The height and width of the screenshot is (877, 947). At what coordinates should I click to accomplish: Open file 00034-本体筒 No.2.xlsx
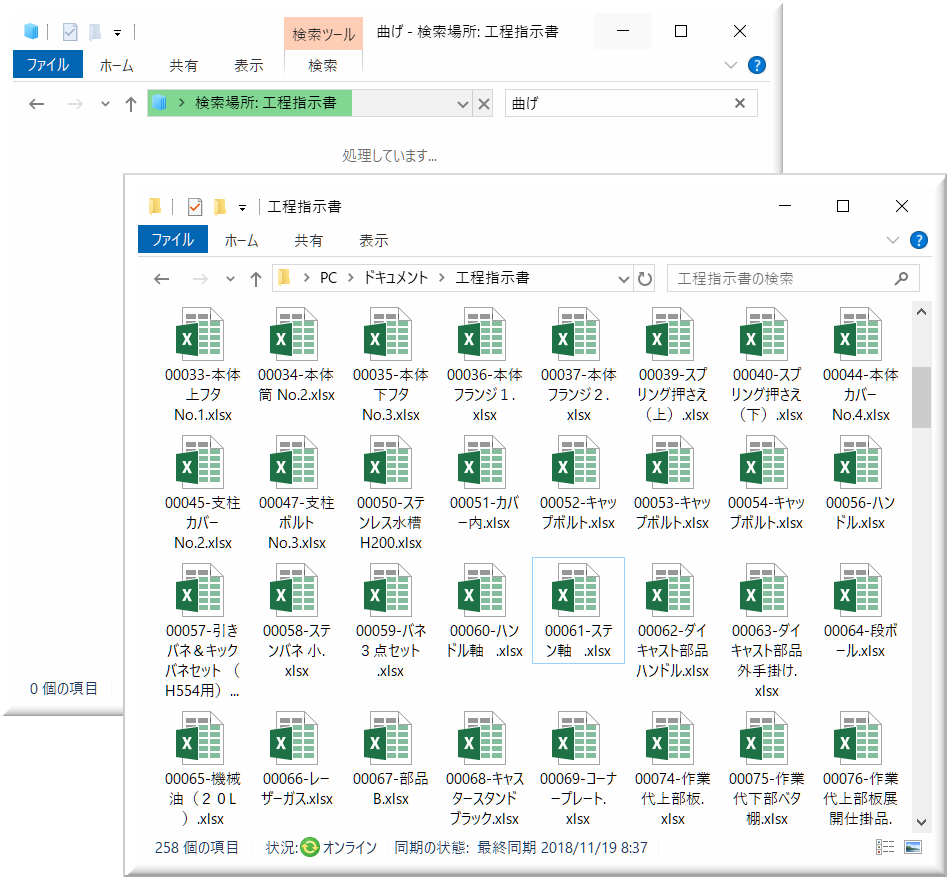point(296,355)
